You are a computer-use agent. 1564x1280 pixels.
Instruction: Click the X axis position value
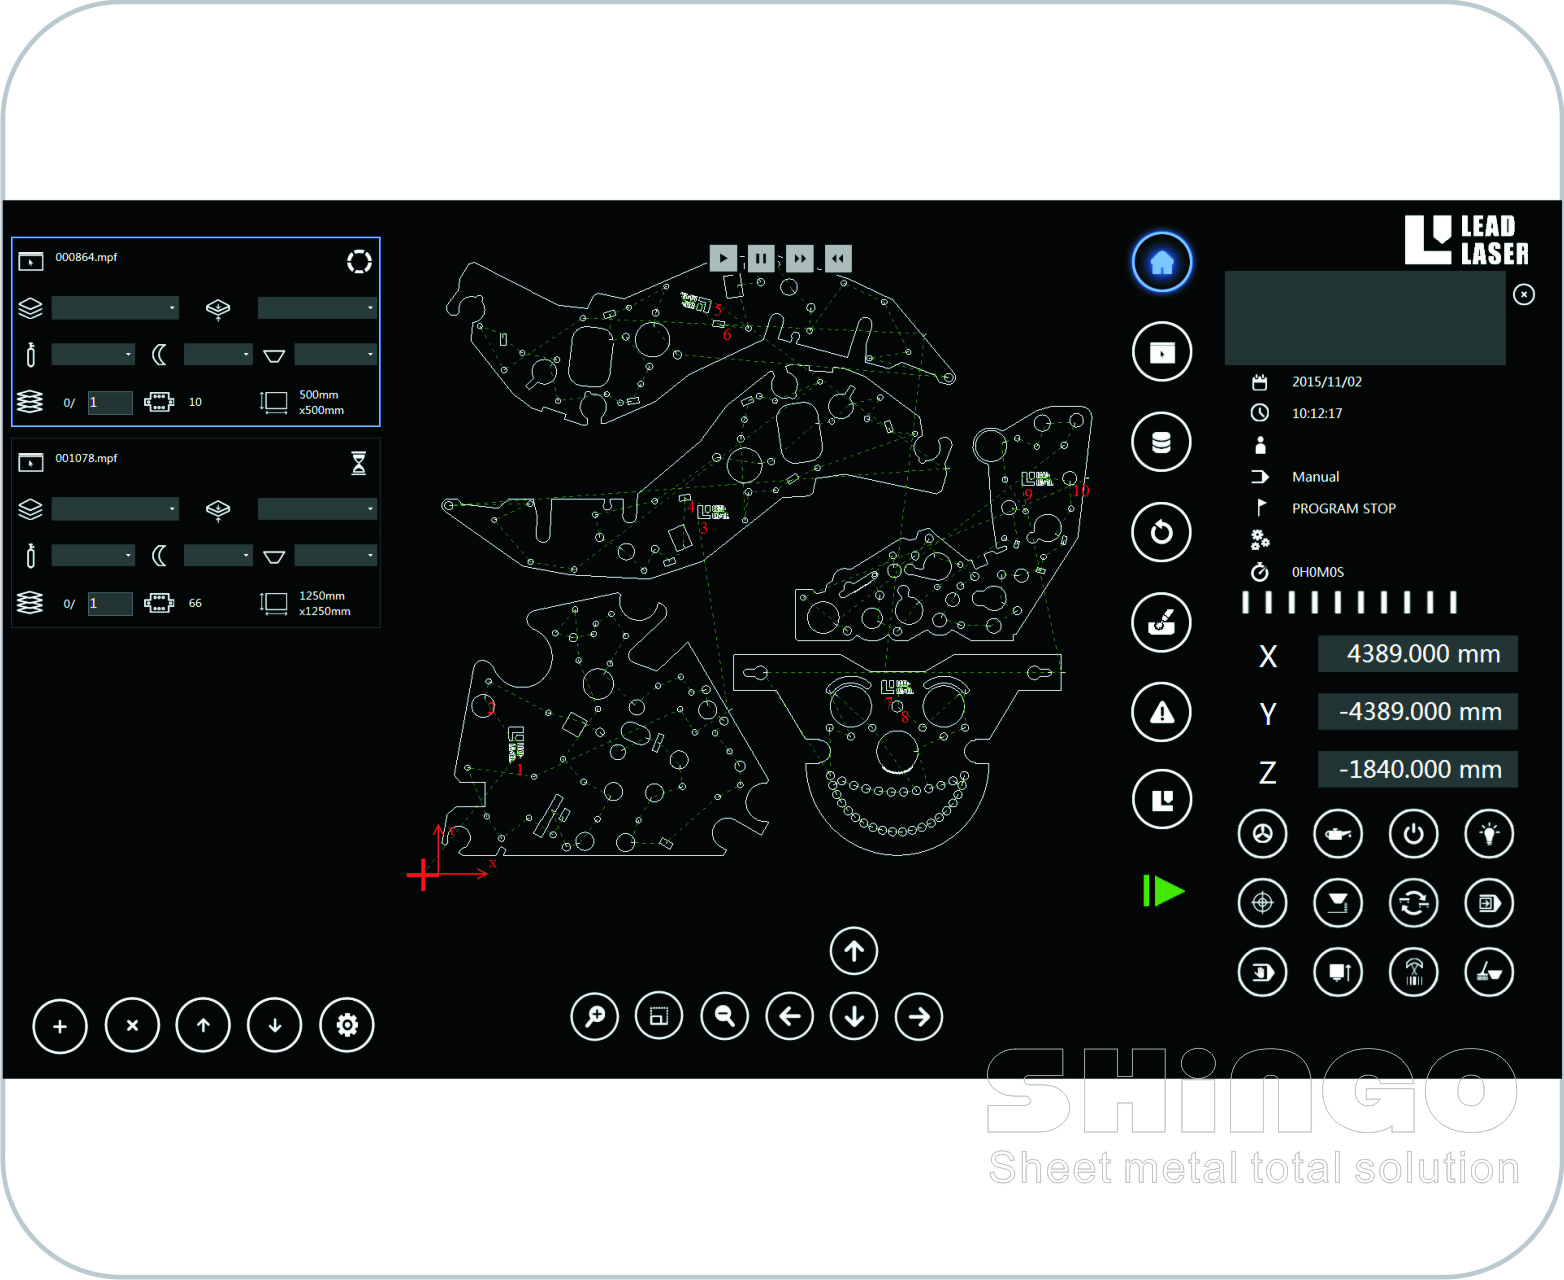pyautogui.click(x=1417, y=654)
